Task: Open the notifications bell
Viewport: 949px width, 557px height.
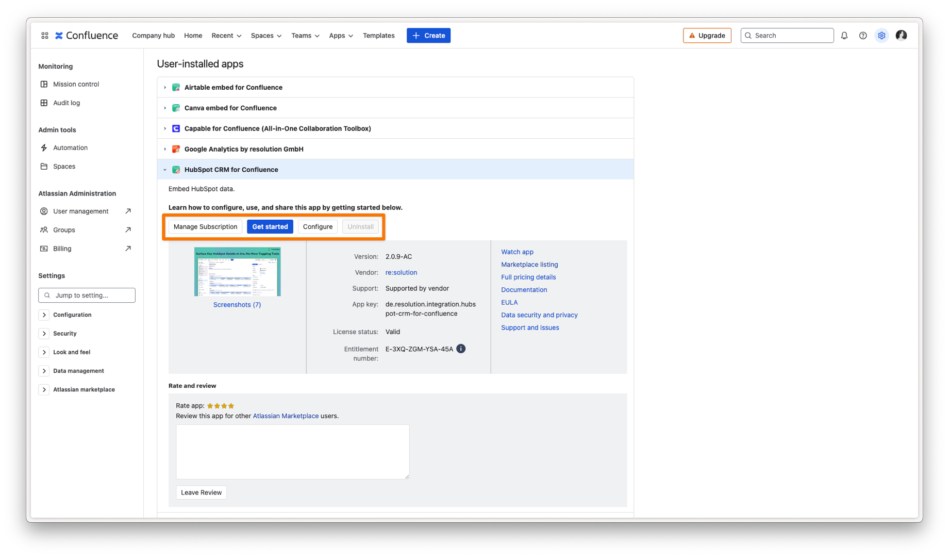Action: (x=844, y=36)
